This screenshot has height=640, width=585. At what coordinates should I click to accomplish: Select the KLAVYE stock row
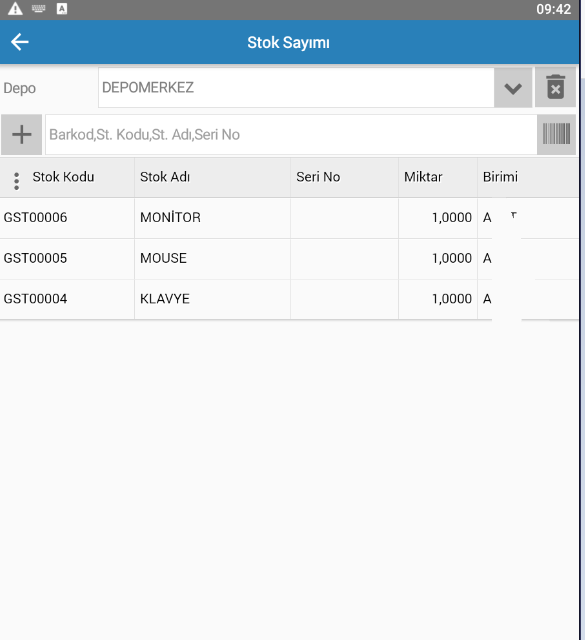(289, 299)
